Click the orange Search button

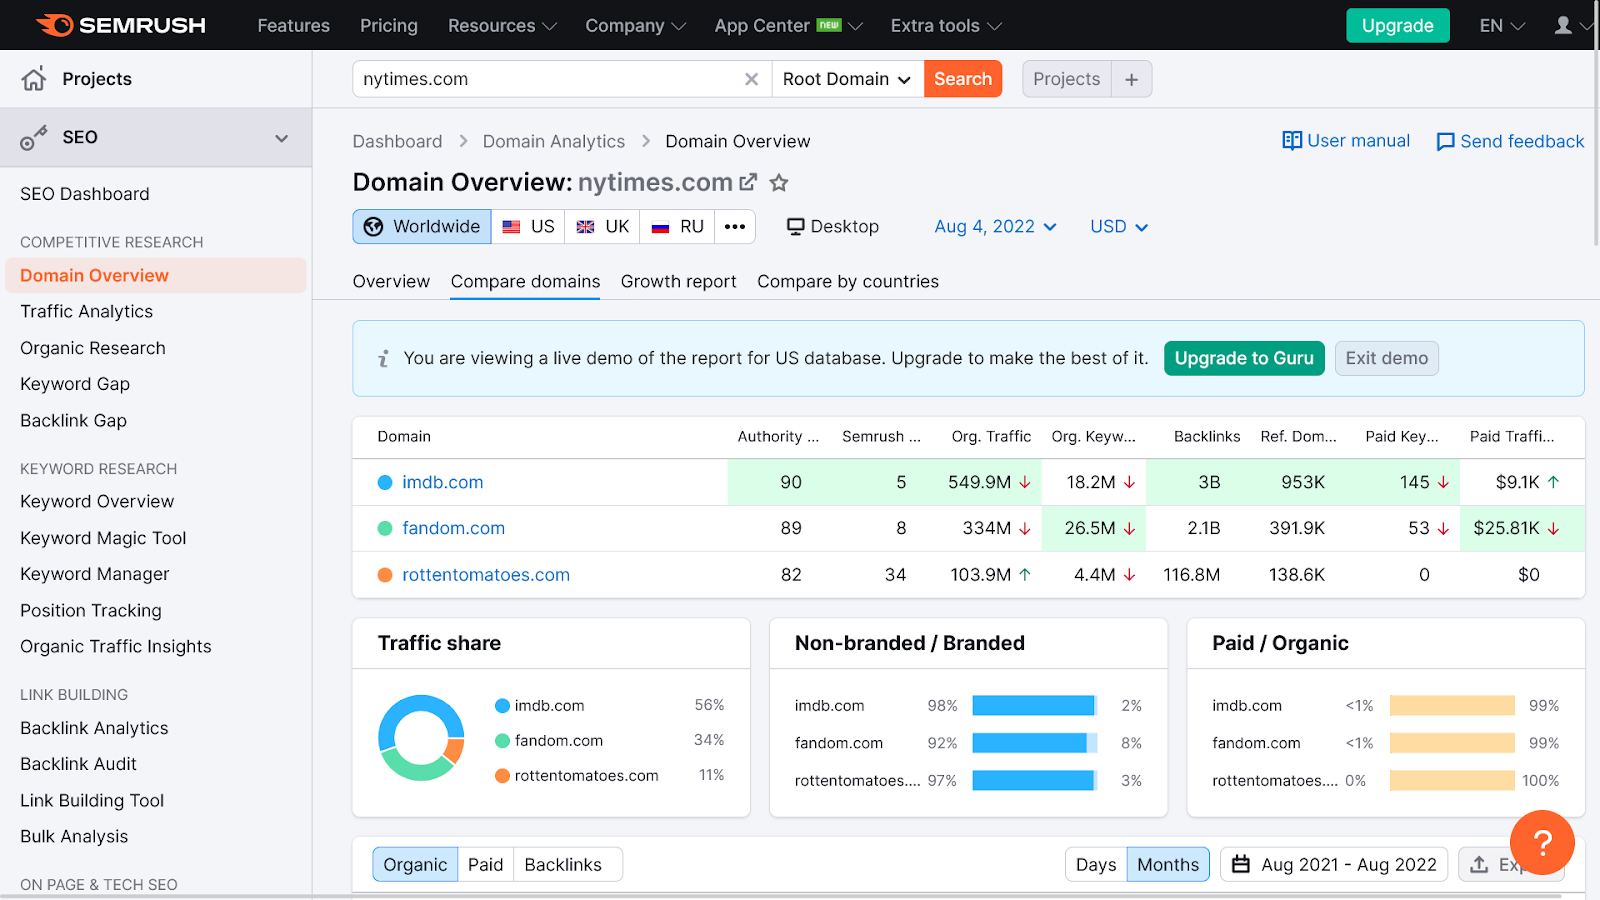pyautogui.click(x=963, y=79)
